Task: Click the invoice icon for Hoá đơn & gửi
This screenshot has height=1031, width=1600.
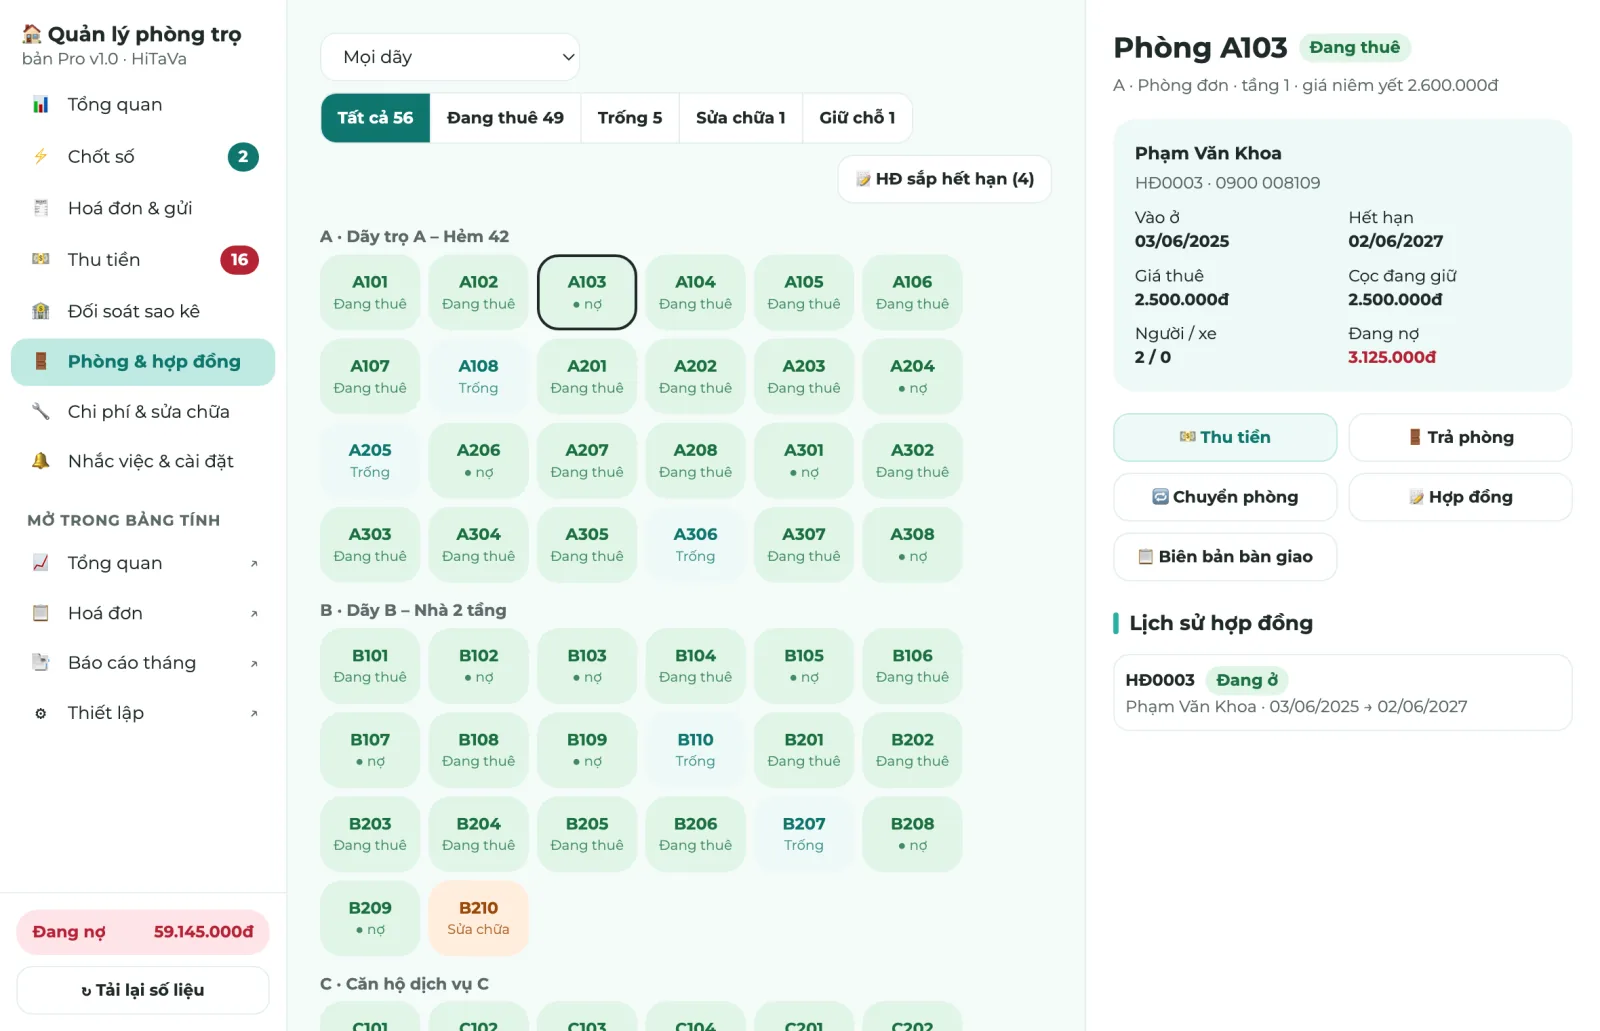Action: pos(41,208)
